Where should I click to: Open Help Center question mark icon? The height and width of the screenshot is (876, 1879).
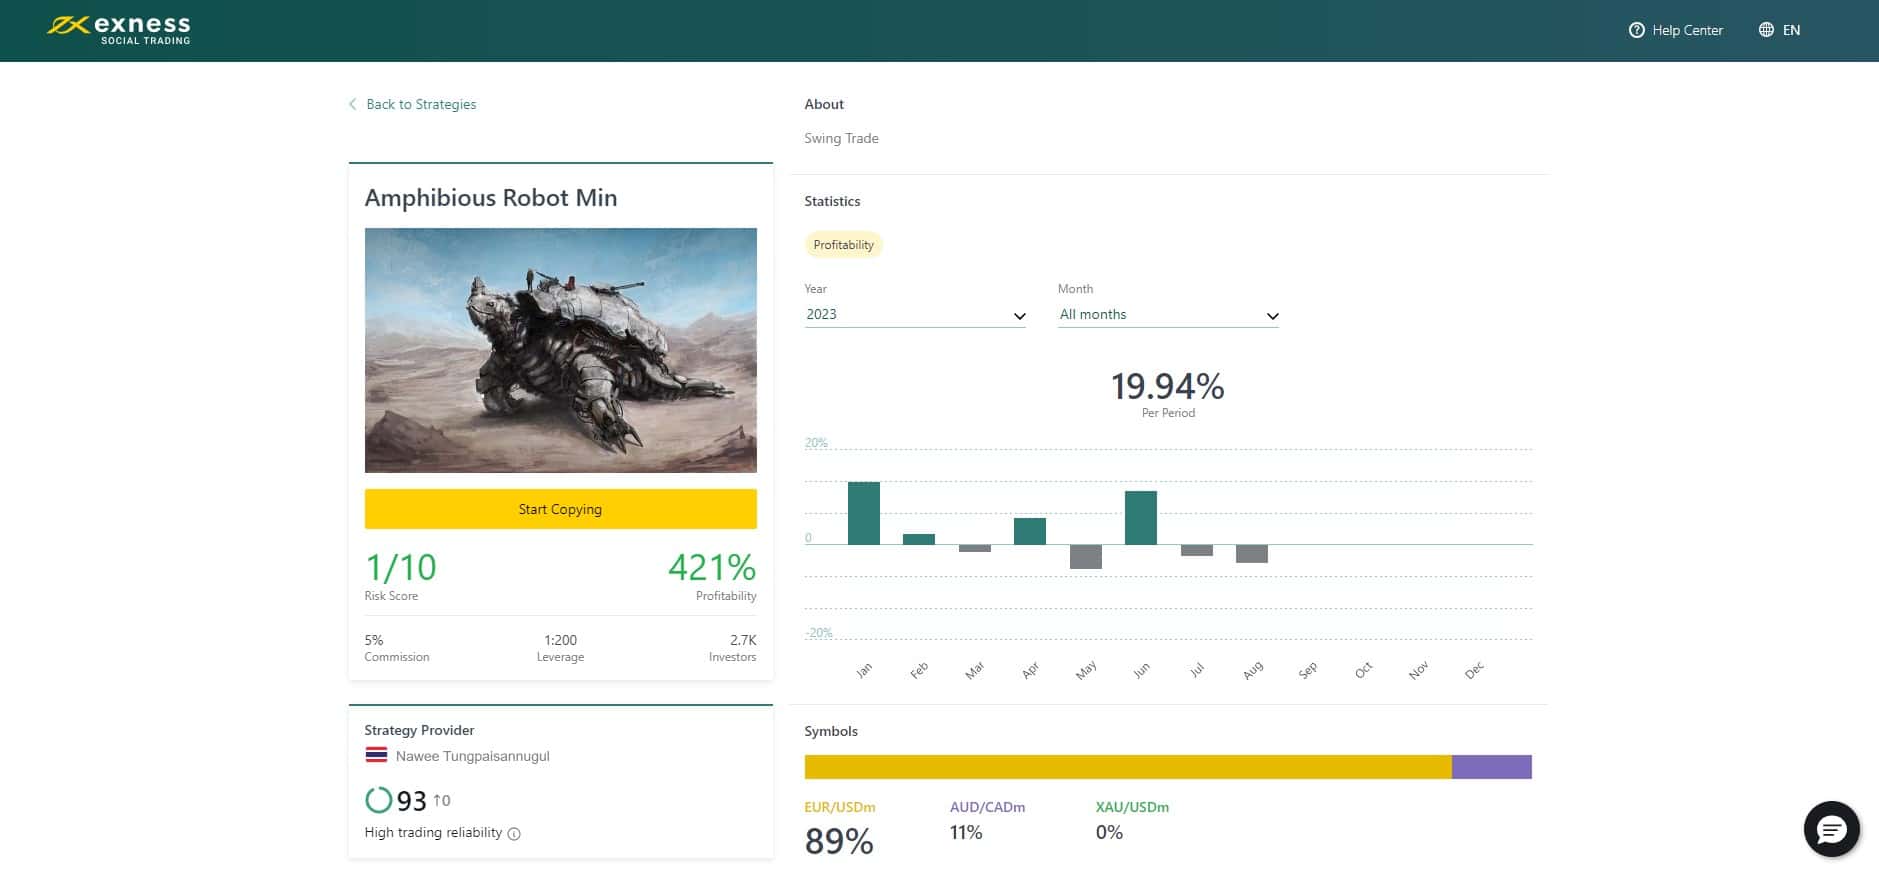pyautogui.click(x=1636, y=30)
